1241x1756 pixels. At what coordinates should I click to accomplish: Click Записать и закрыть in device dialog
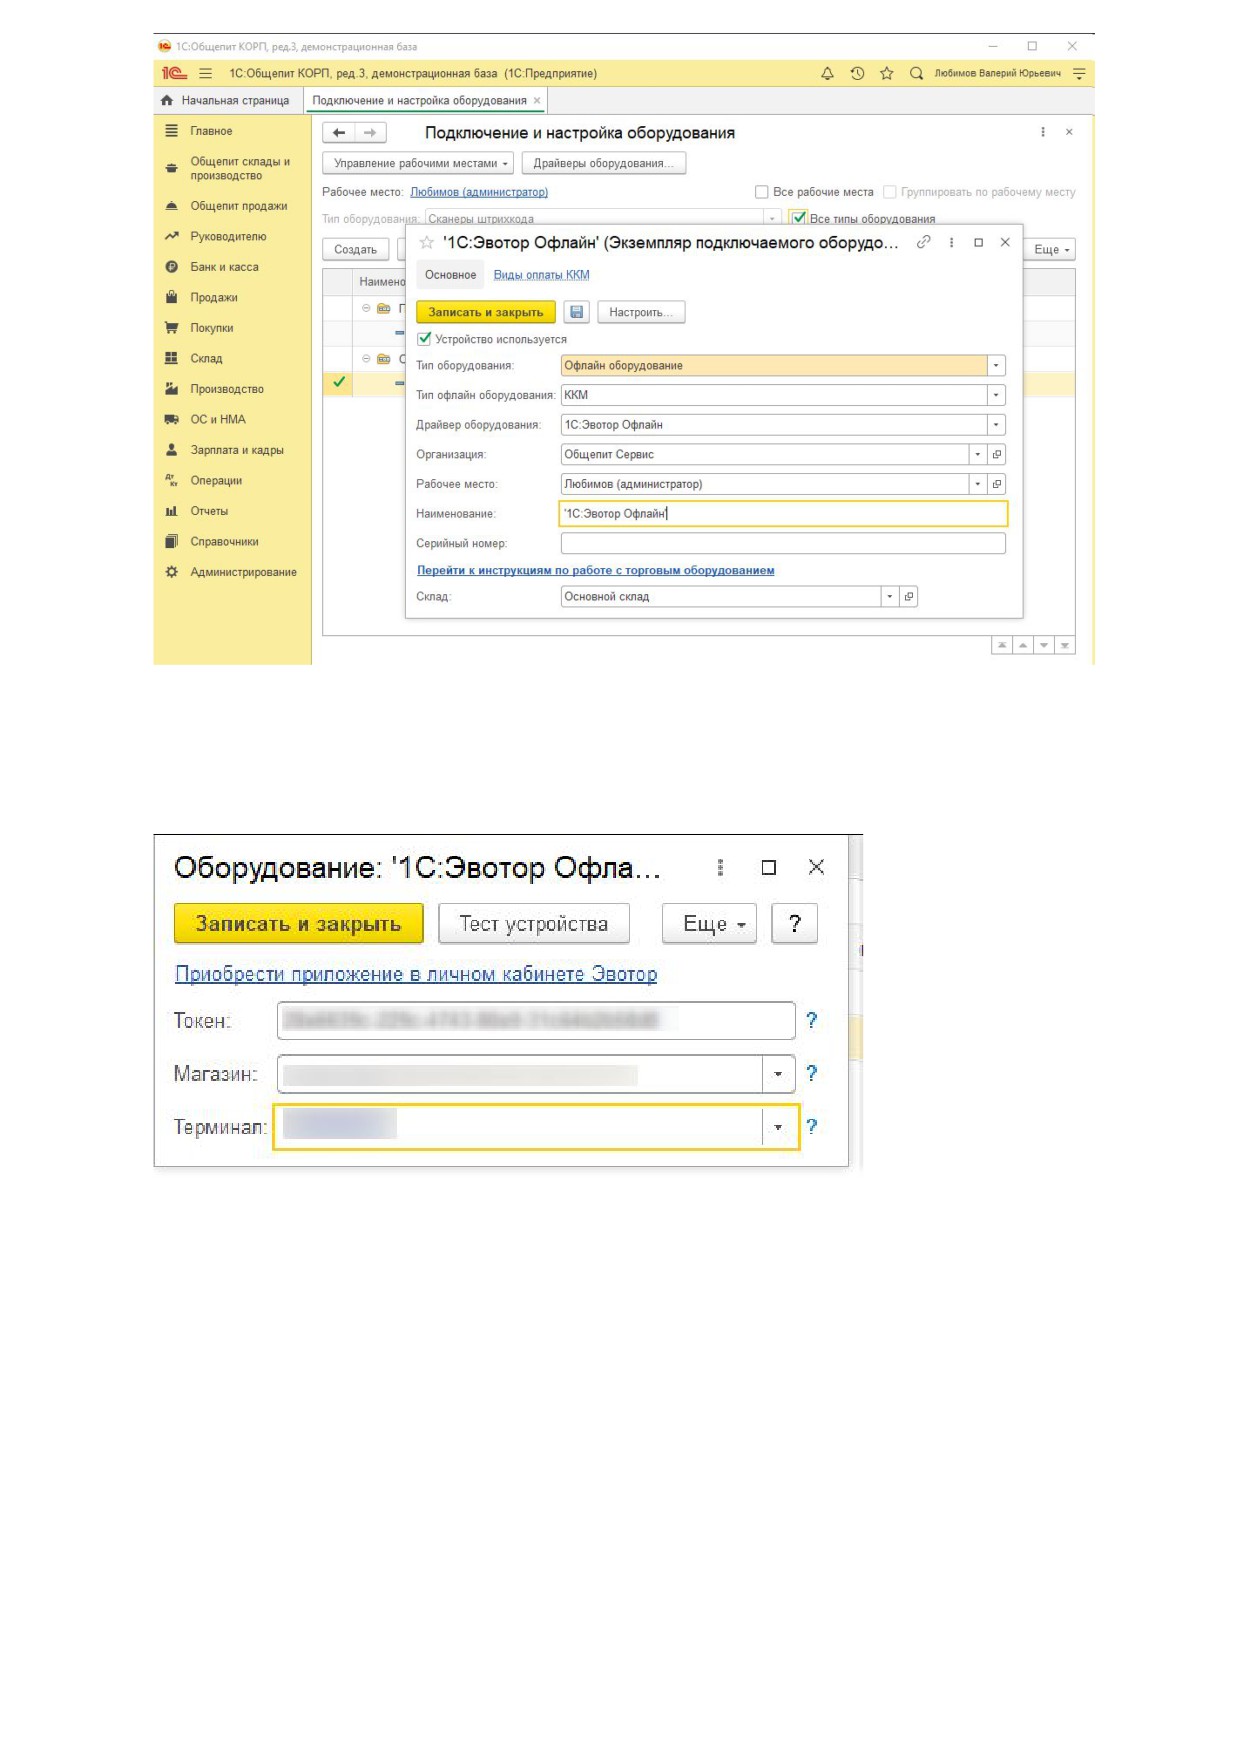tap(486, 312)
